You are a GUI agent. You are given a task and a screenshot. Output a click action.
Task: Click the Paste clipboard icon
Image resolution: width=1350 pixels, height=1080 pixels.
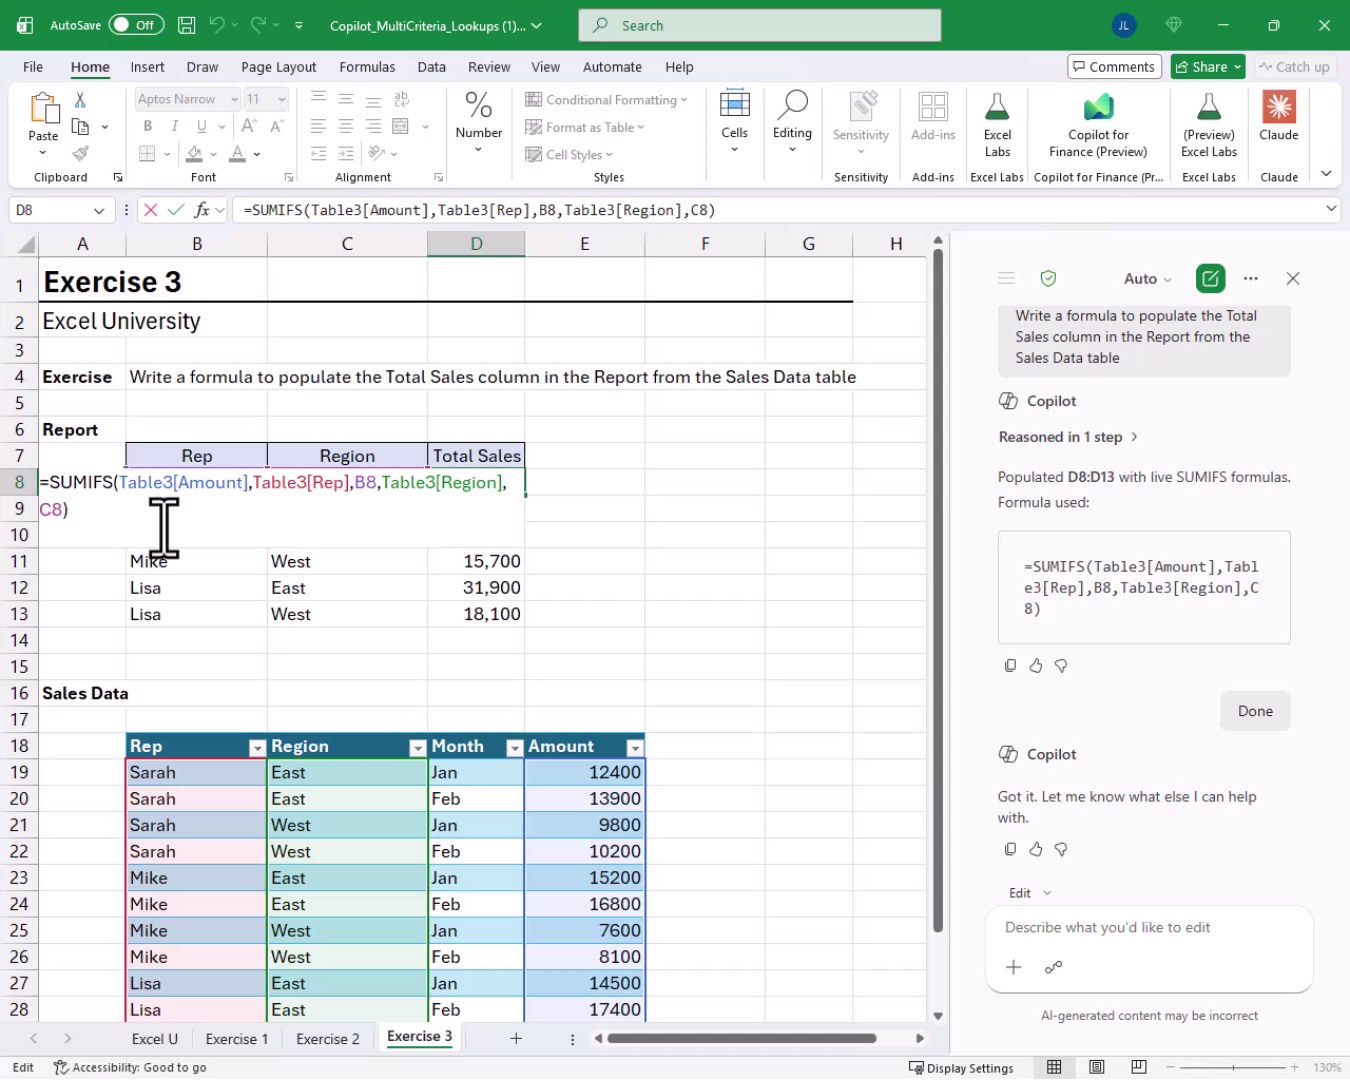(x=43, y=108)
